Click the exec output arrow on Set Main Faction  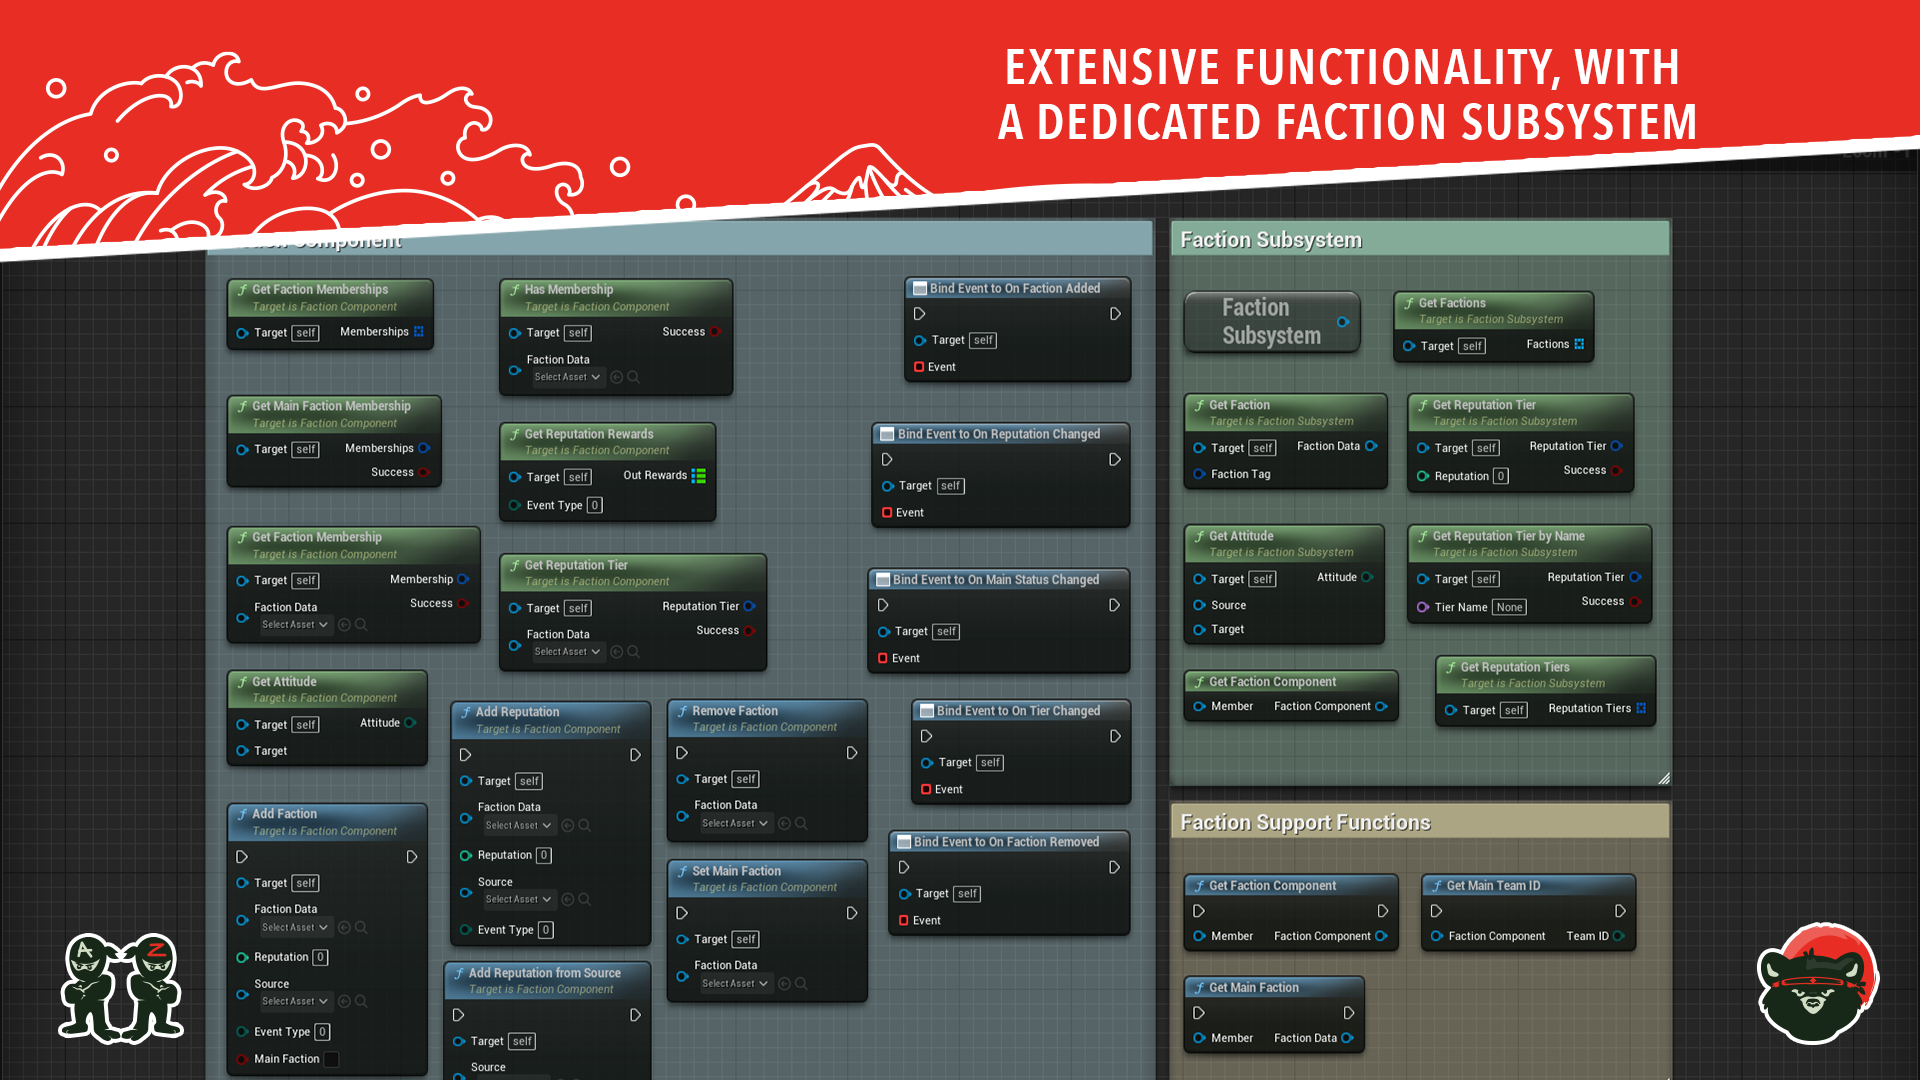click(852, 913)
